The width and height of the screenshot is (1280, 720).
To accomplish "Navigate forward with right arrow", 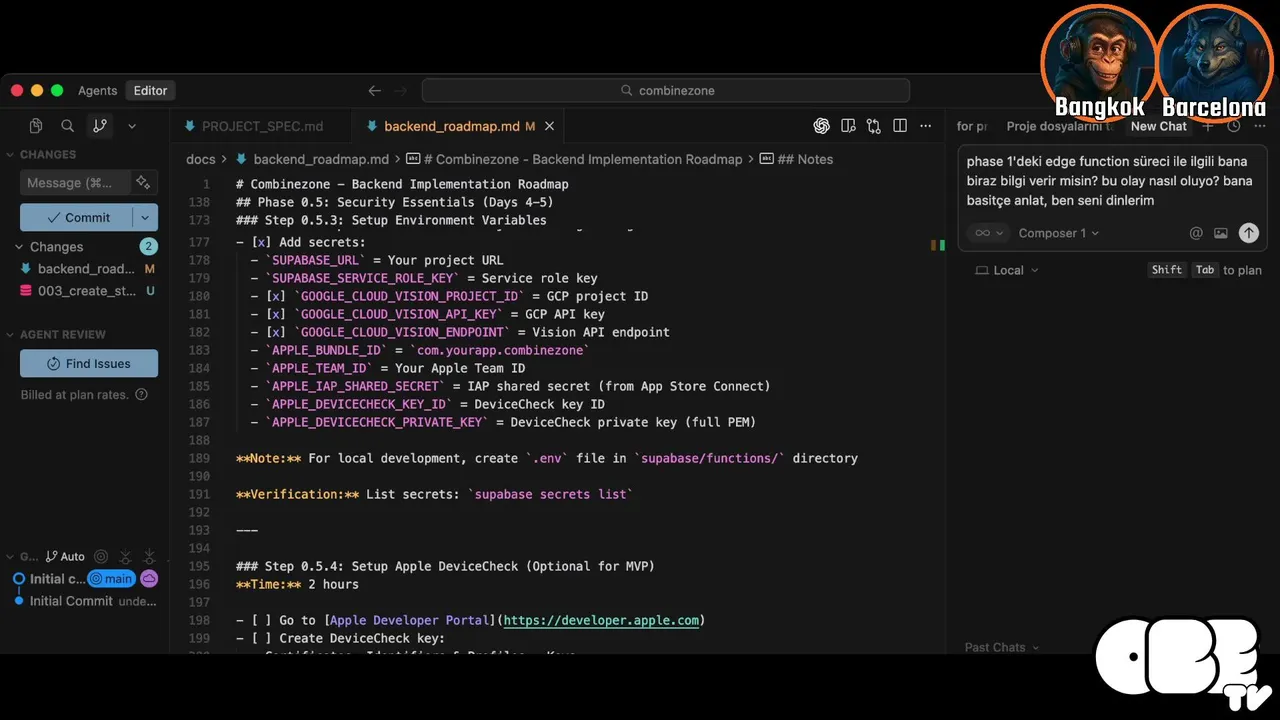I will pyautogui.click(x=400, y=90).
